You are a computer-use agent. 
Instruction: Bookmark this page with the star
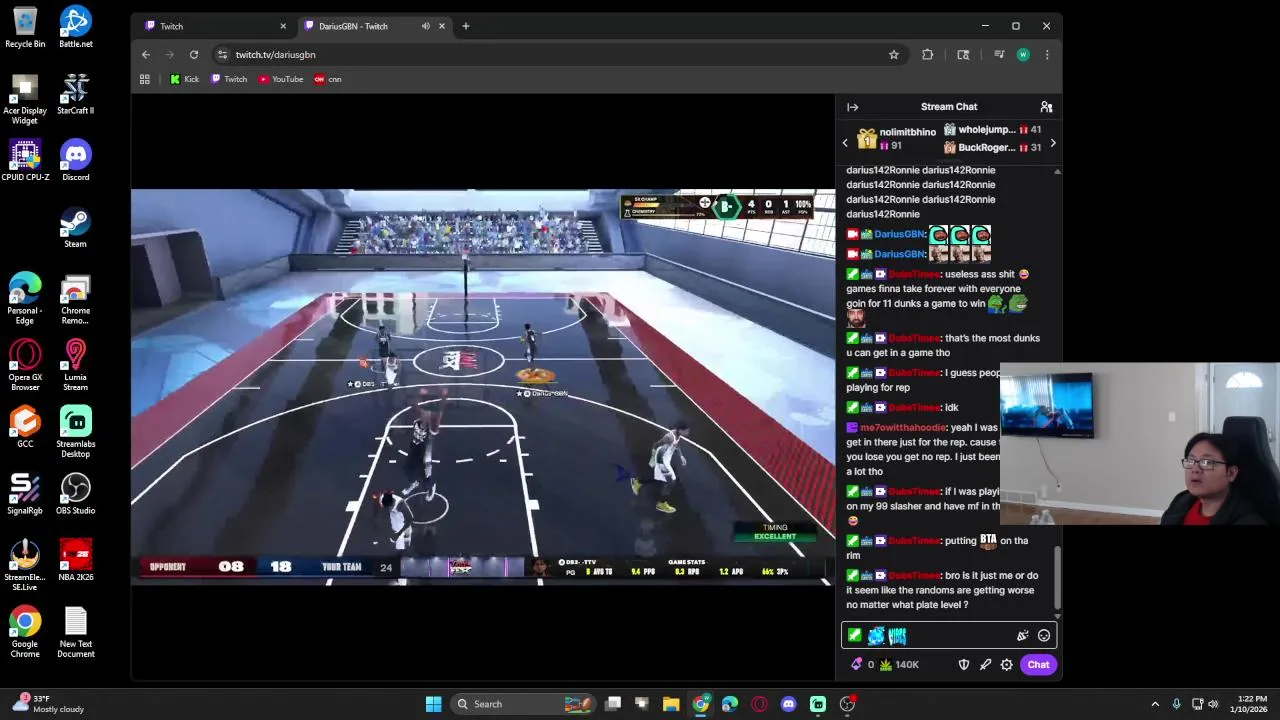tap(894, 54)
